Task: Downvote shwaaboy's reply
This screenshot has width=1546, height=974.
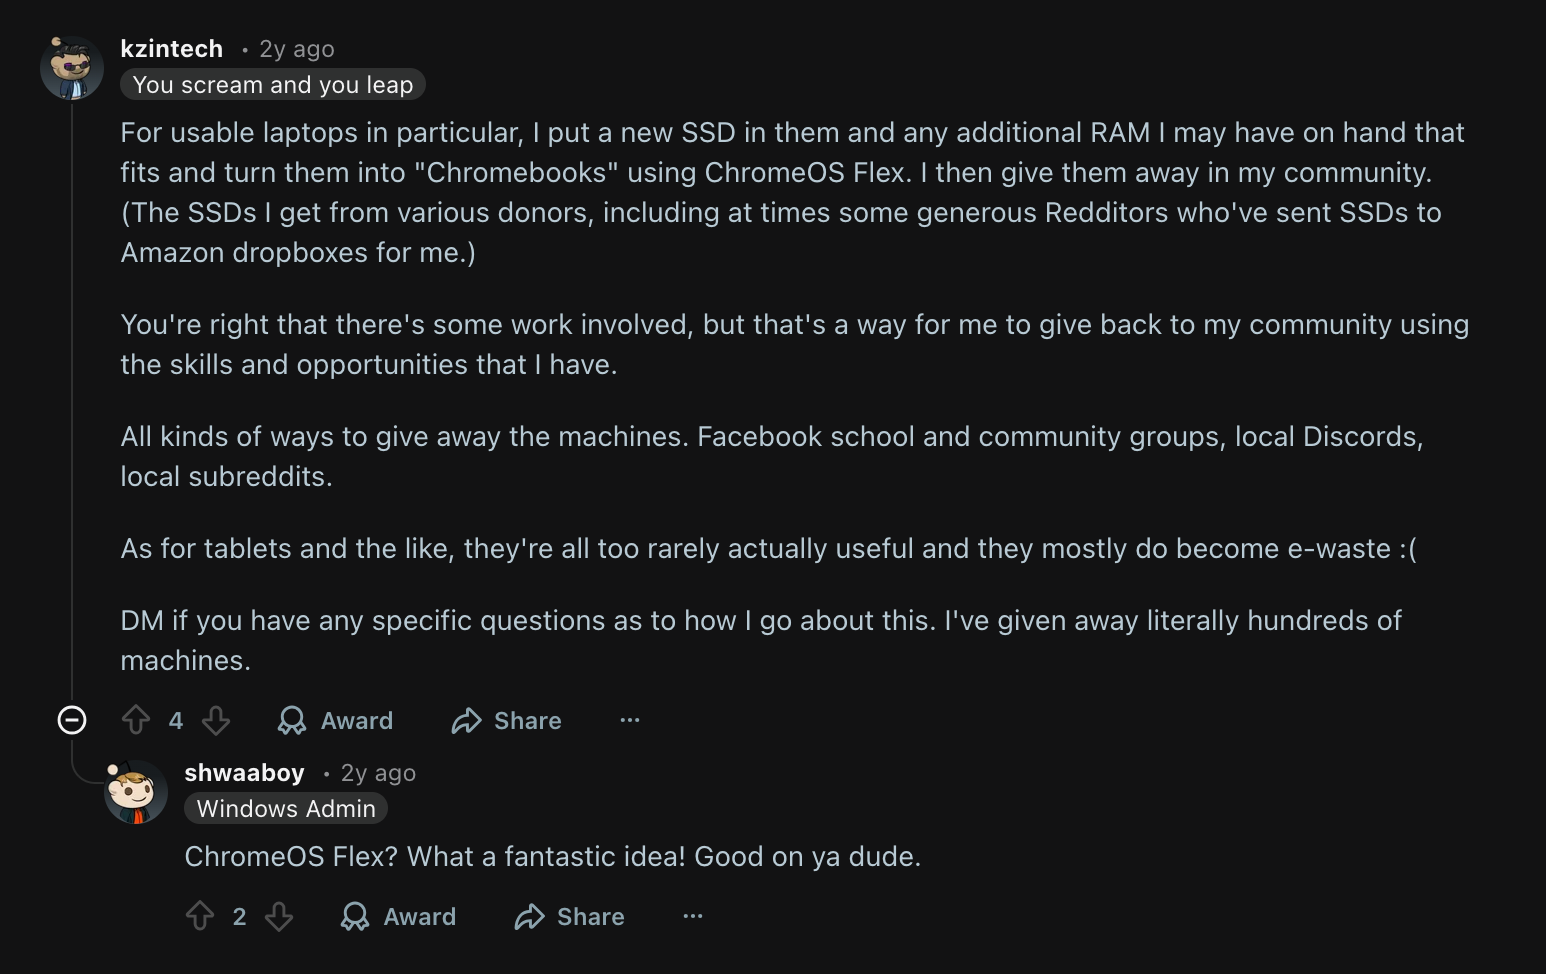Action: pyautogui.click(x=279, y=916)
